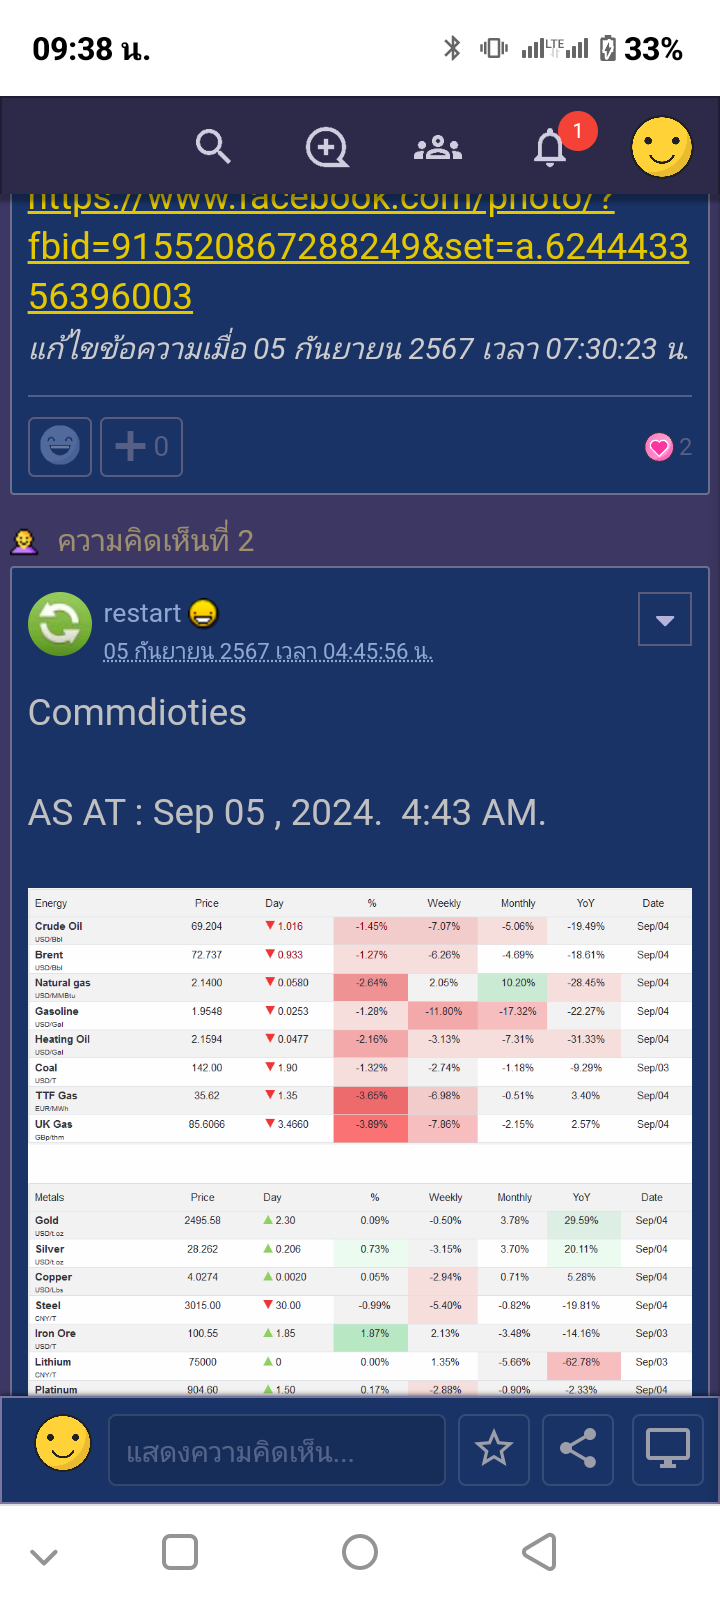Open the restart user avatar
Viewport: 720px width, 1600px height.
click(60, 624)
